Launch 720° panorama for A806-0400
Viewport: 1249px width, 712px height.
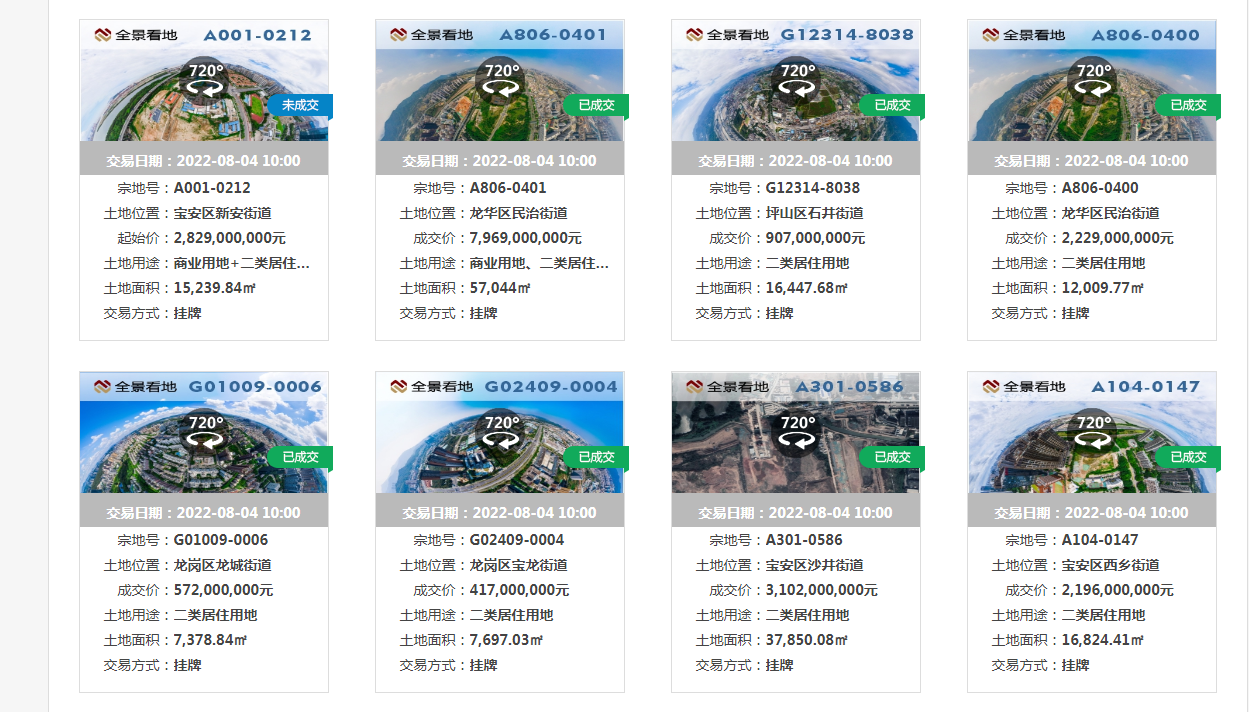(1093, 80)
